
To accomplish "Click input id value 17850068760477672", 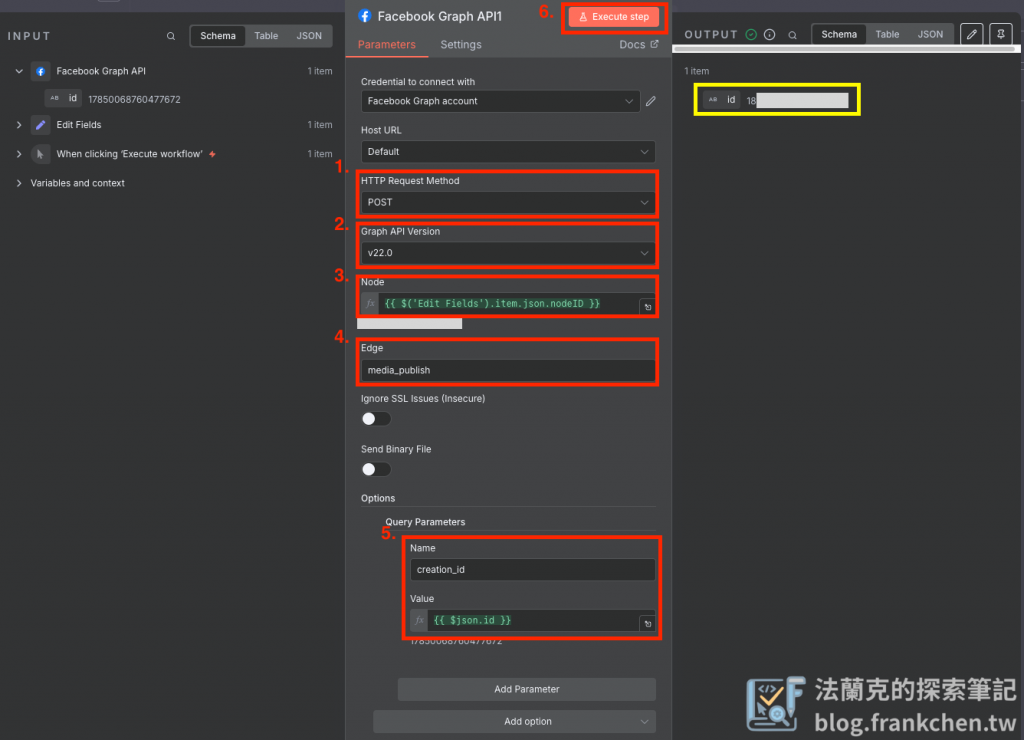I will tap(134, 99).
